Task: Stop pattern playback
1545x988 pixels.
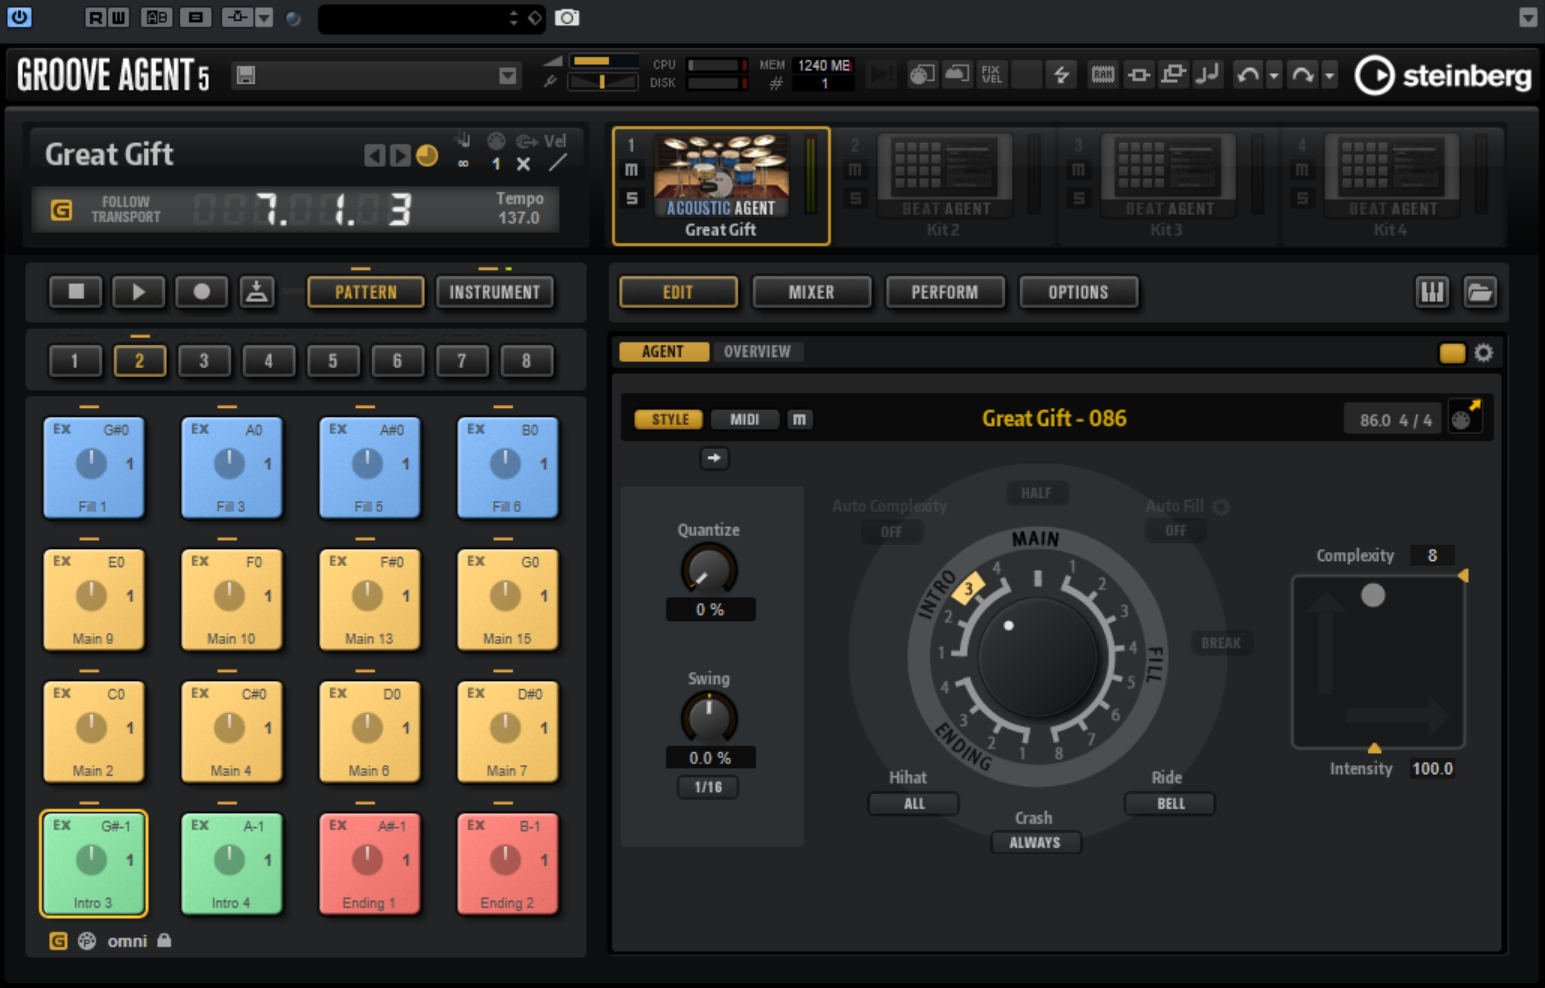Action: coord(76,292)
